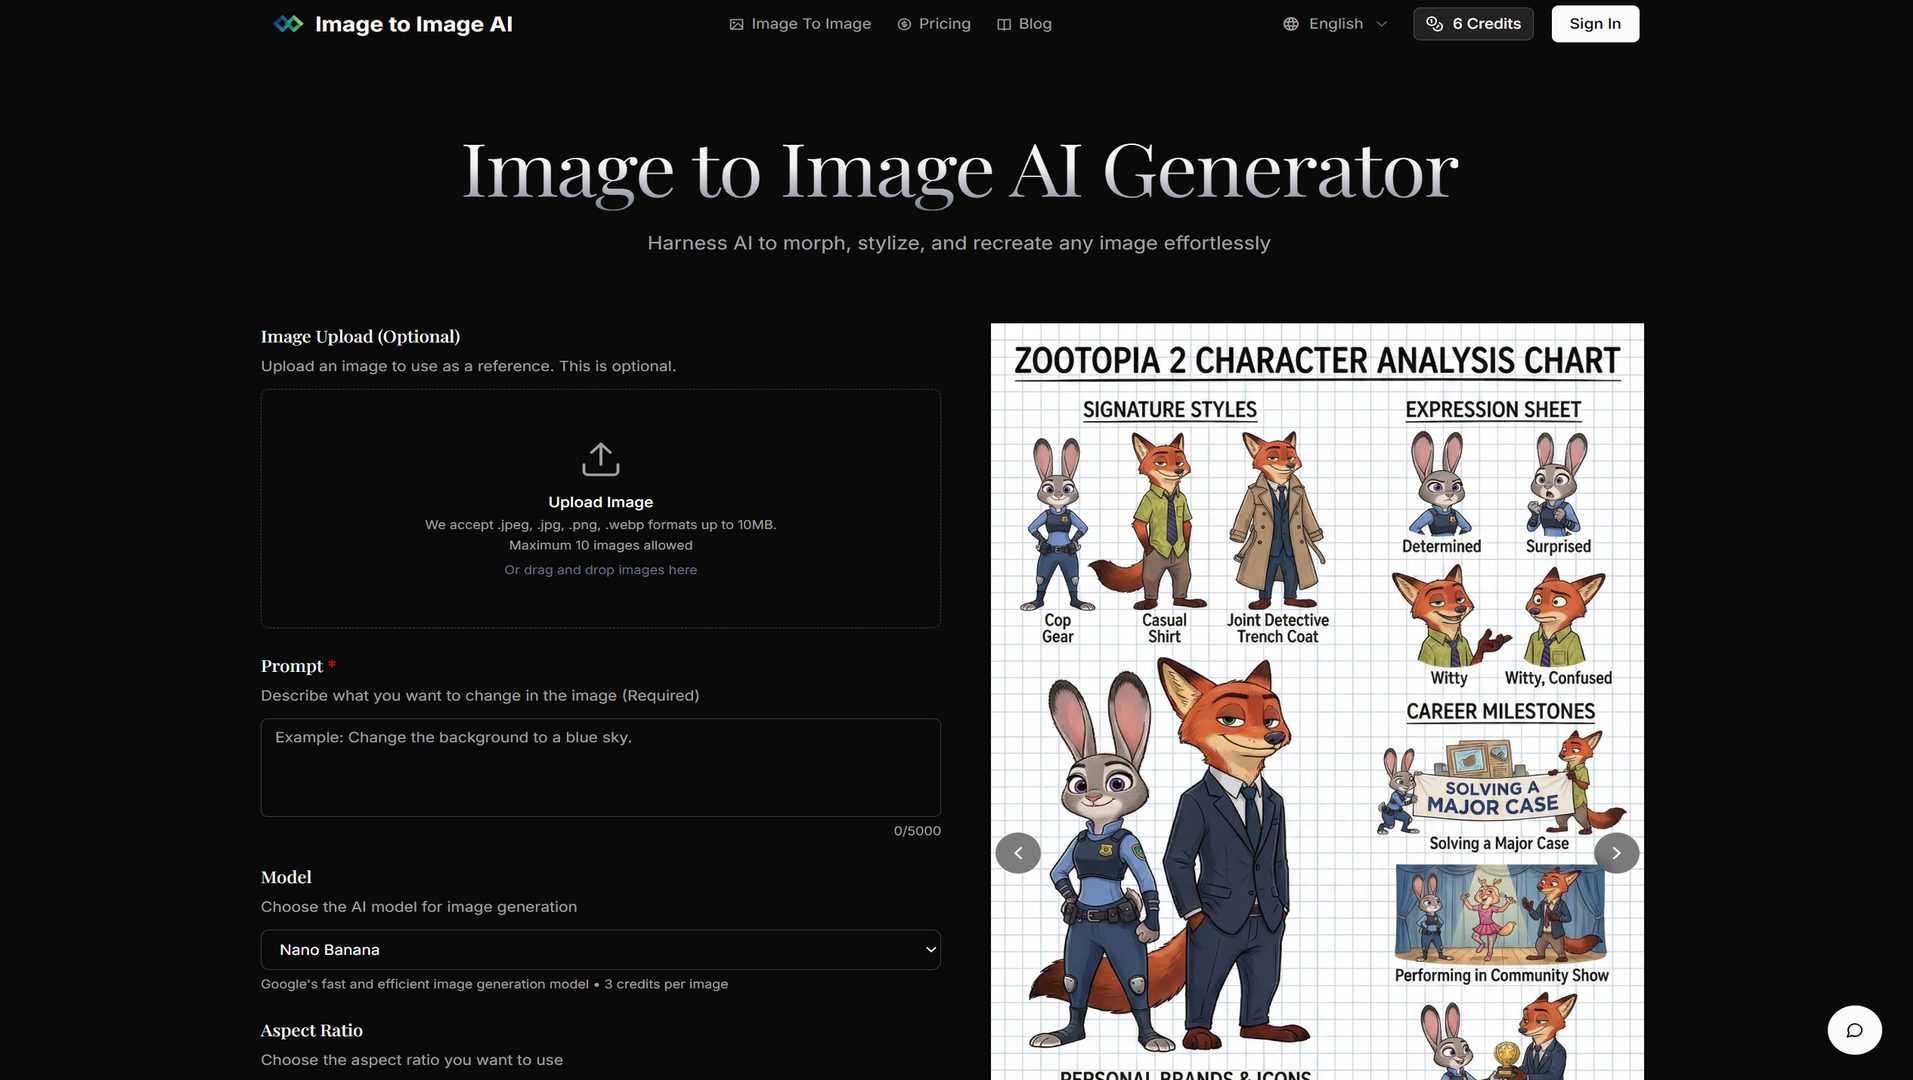Image resolution: width=1913 pixels, height=1080 pixels.
Task: Open the Nano Banana model dropdown
Action: pos(600,949)
